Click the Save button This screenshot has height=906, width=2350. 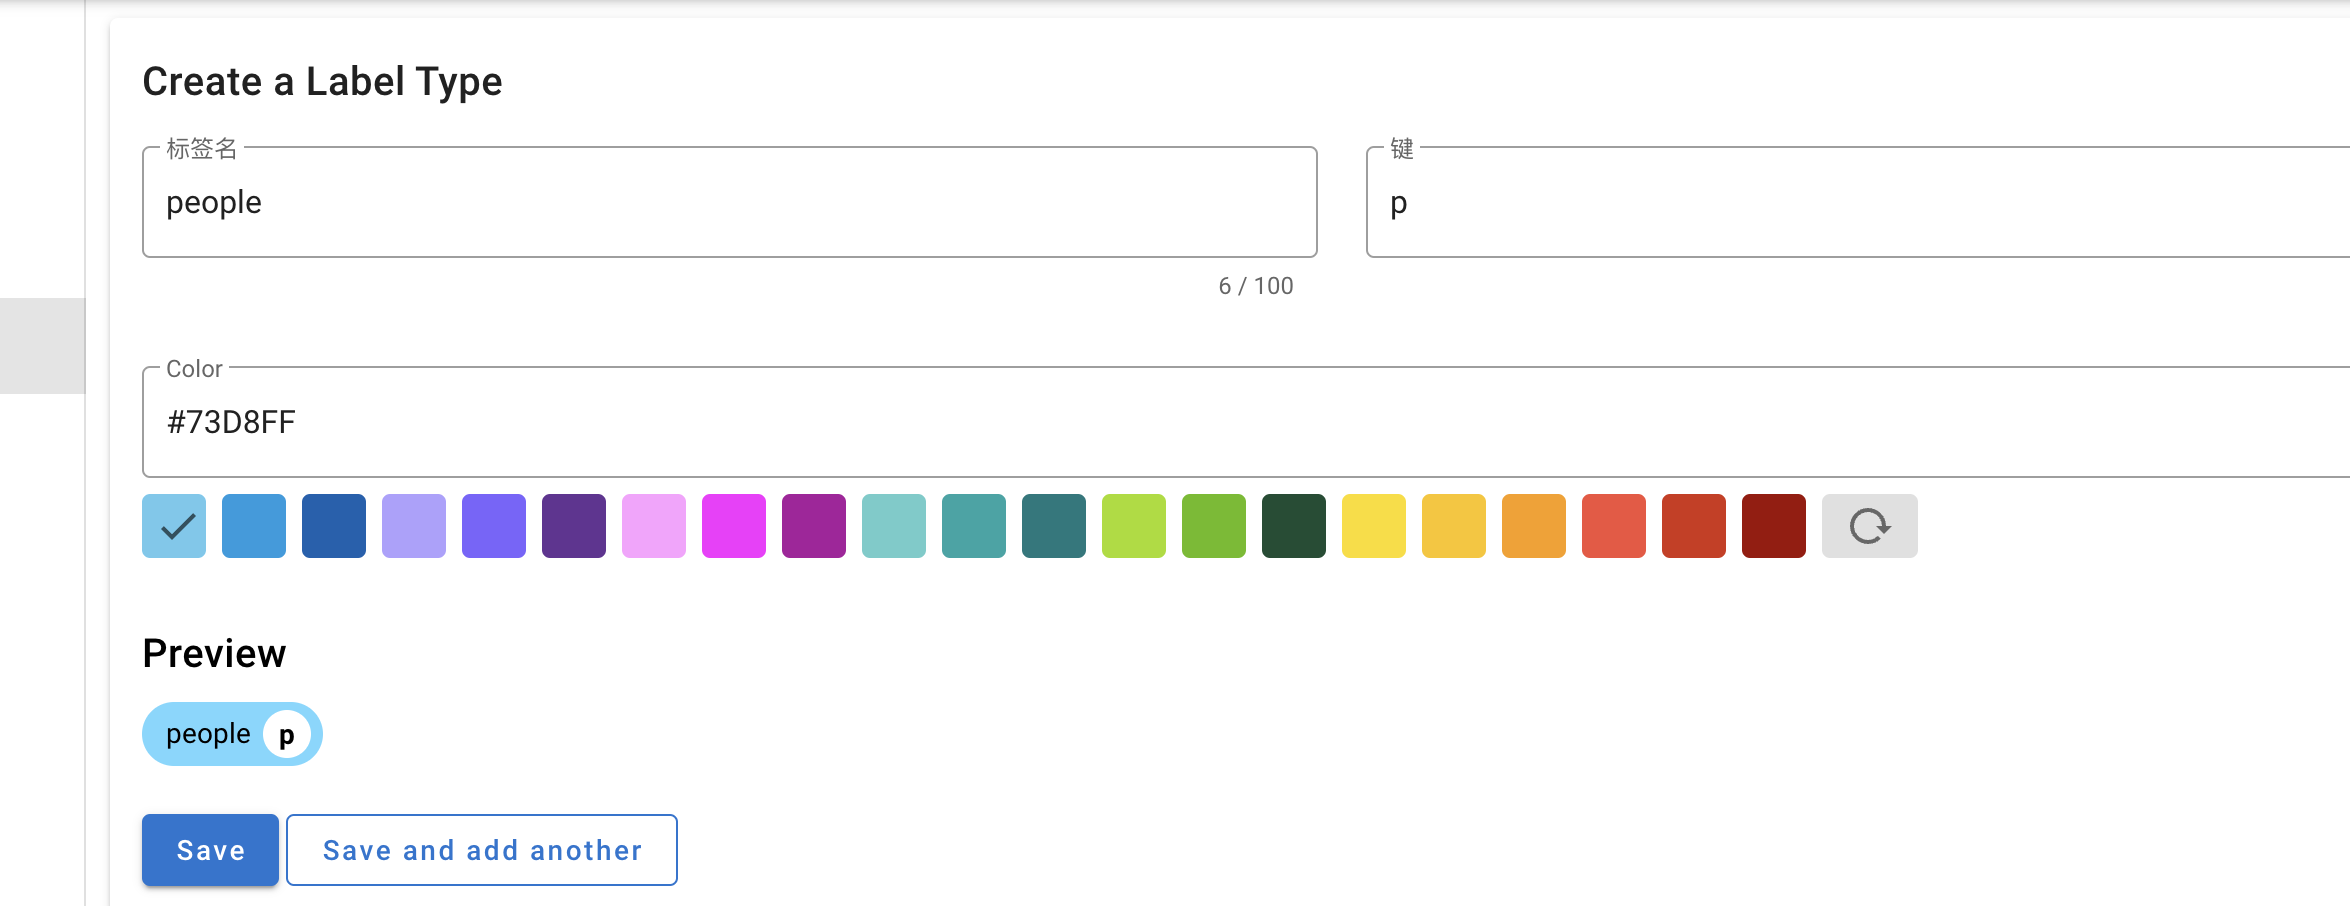click(x=210, y=850)
